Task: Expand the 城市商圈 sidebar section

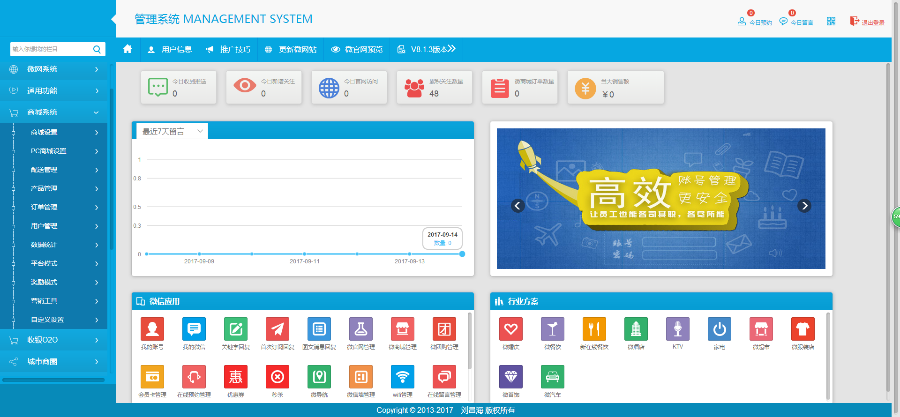Action: pyautogui.click(x=55, y=362)
